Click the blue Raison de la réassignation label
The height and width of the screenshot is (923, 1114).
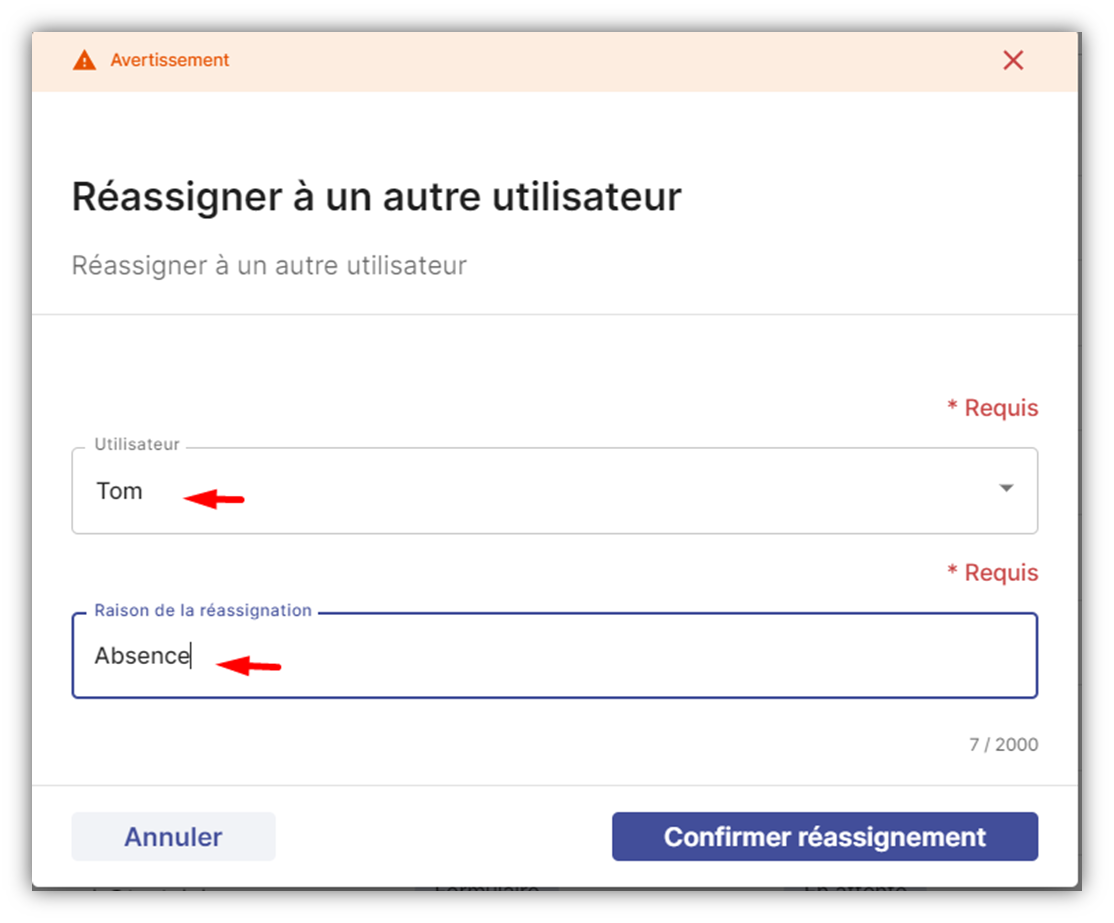pos(203,610)
